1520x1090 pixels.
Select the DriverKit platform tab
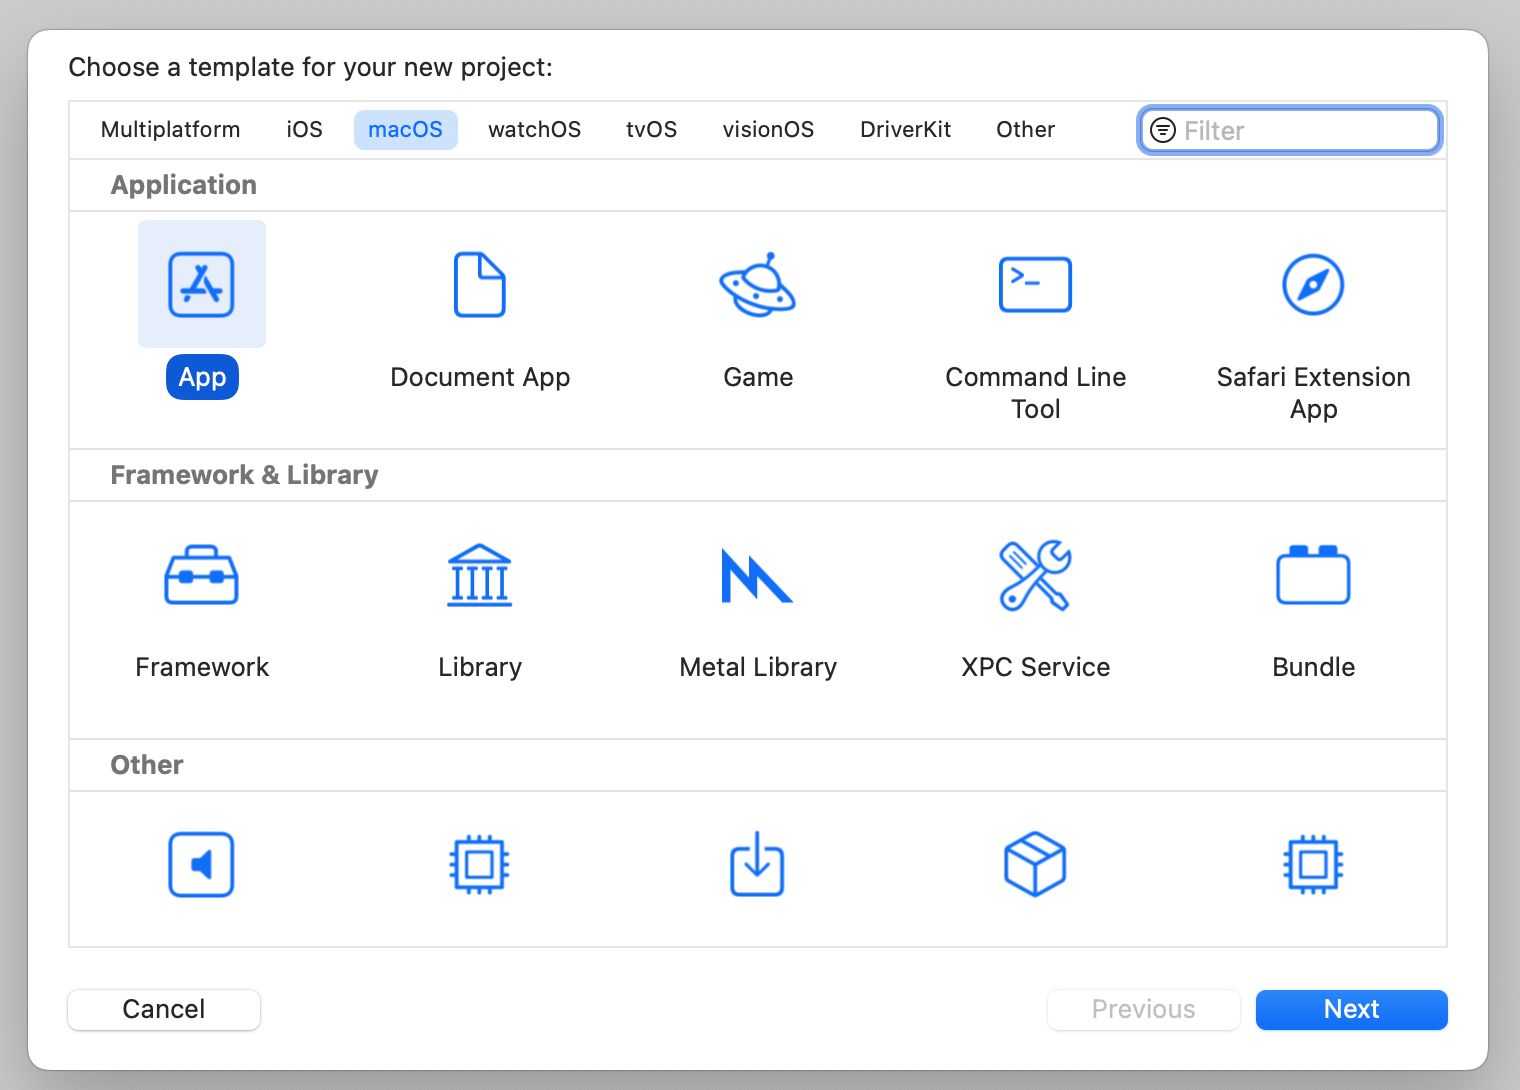905,130
